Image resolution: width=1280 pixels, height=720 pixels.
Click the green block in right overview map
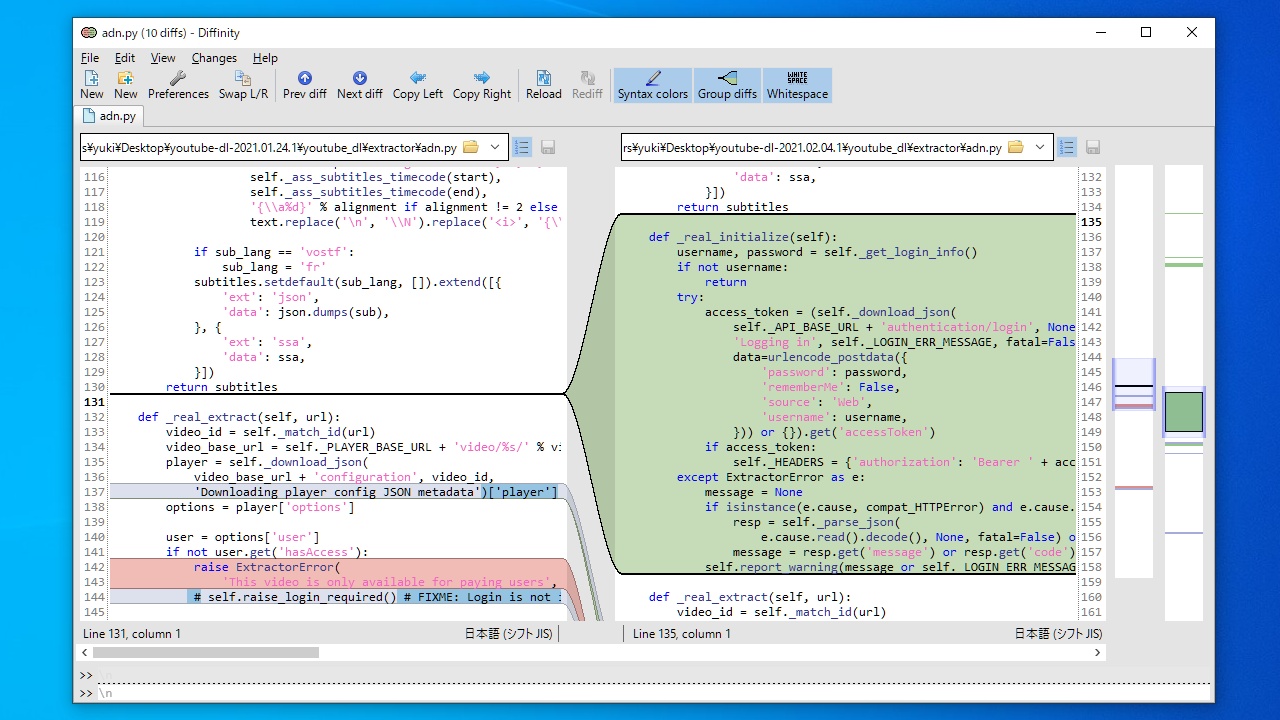(1184, 412)
